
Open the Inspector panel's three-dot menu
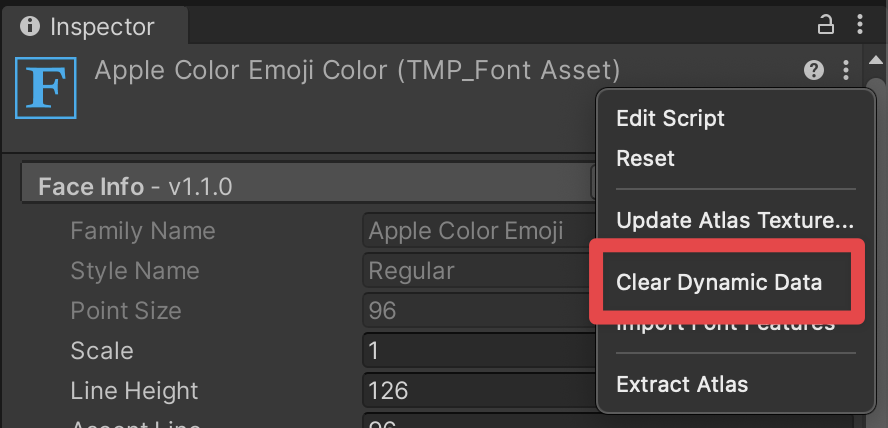pos(859,25)
